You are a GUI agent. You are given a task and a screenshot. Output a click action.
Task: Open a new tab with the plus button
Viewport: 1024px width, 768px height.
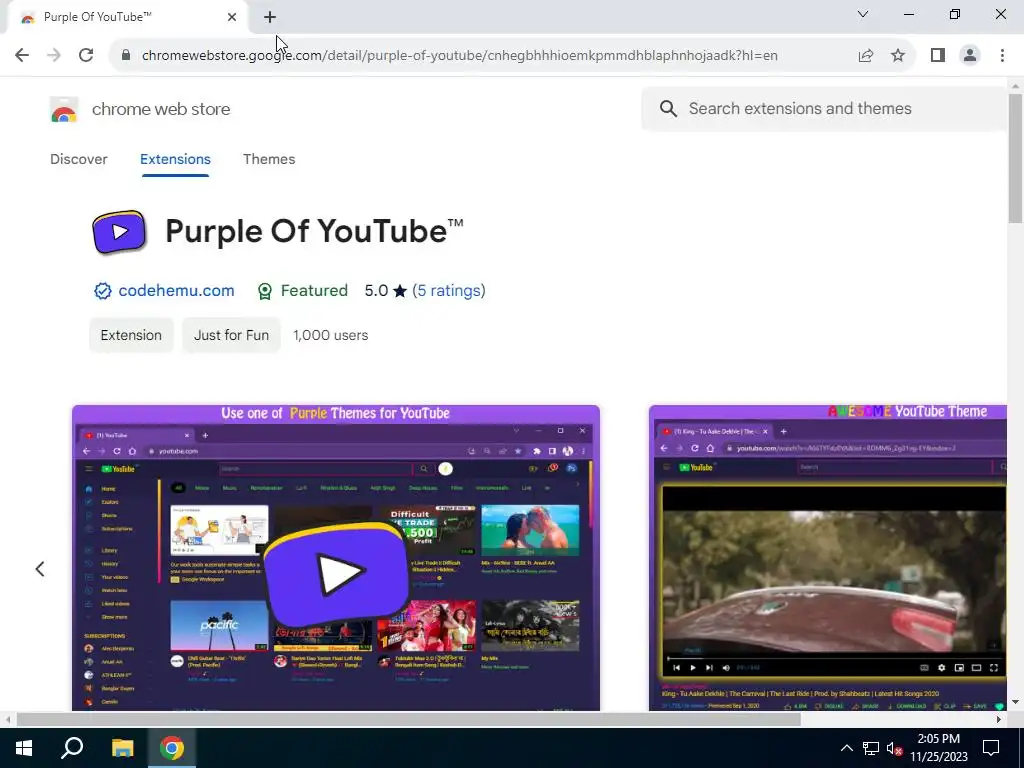click(270, 17)
